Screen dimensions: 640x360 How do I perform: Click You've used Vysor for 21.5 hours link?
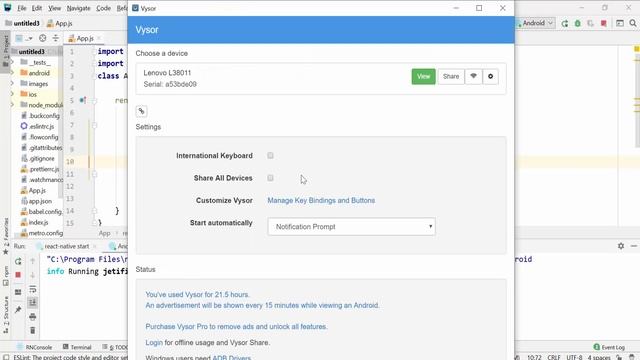point(198,294)
